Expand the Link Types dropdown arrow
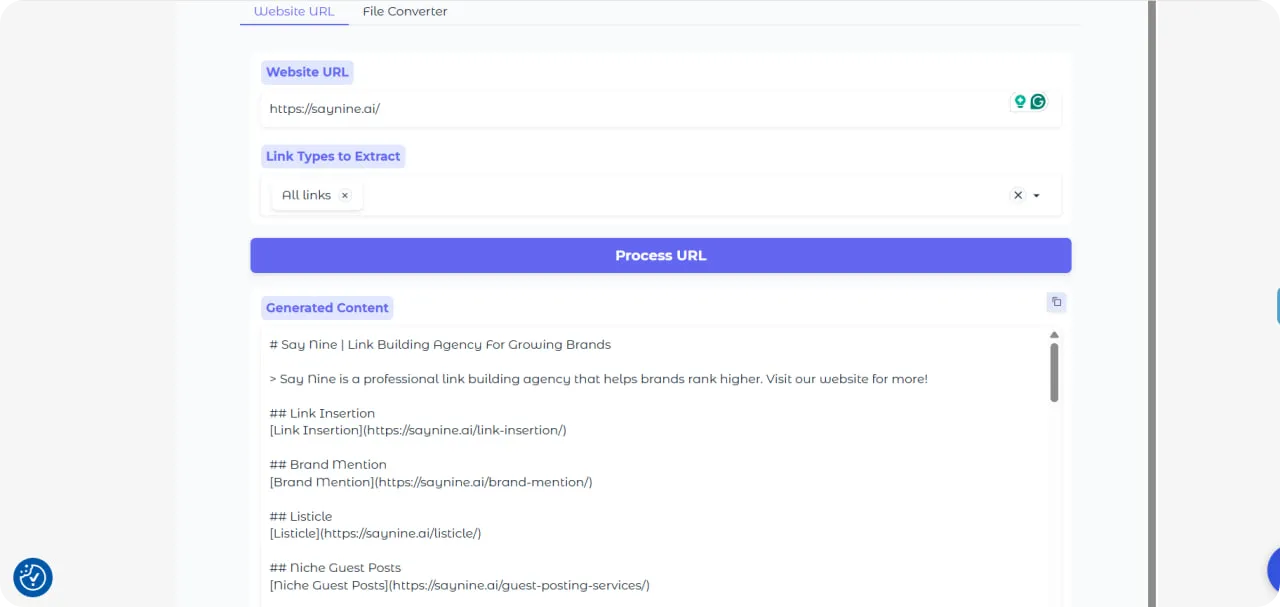The height and width of the screenshot is (607, 1280). click(x=1037, y=196)
